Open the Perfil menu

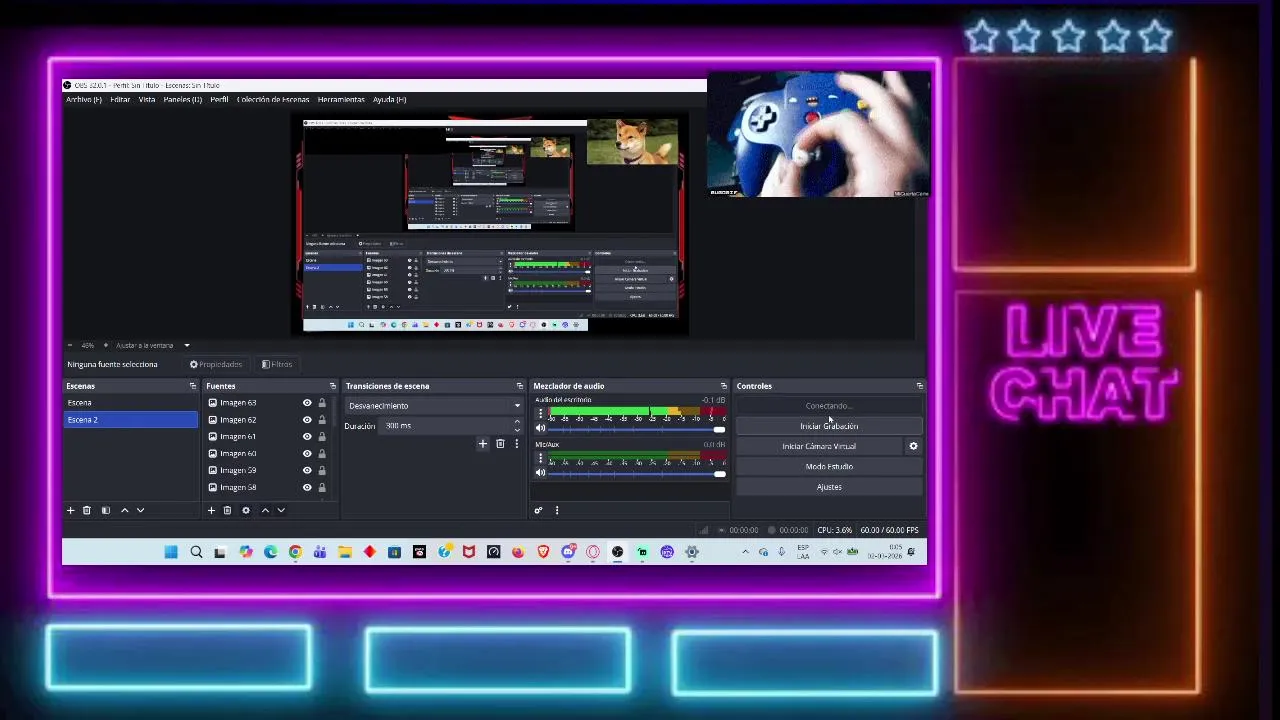[219, 100]
